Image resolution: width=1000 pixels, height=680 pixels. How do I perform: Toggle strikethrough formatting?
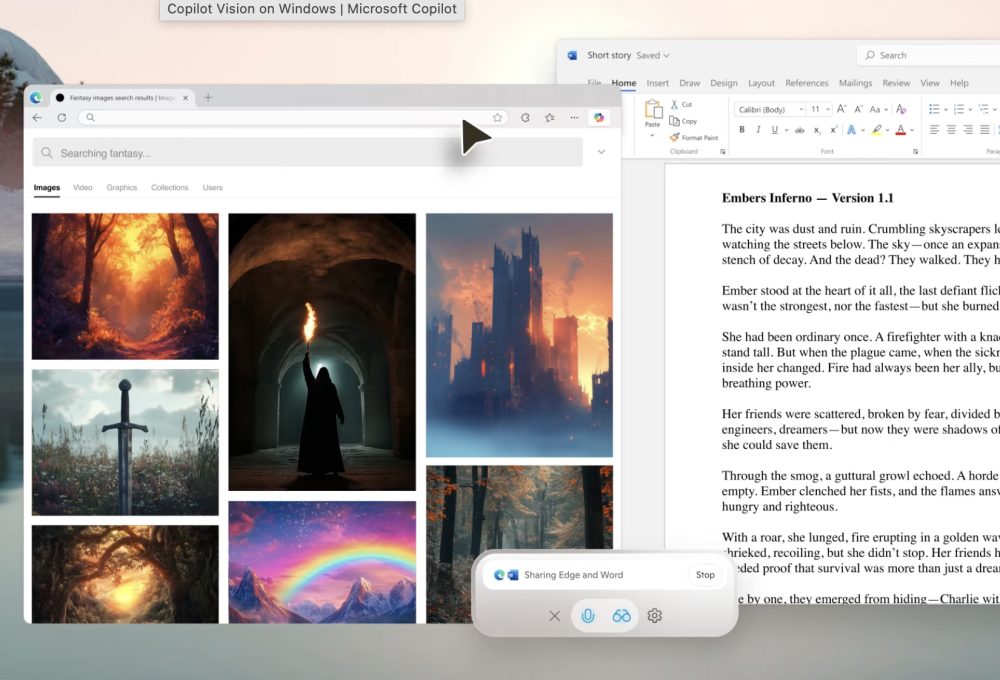point(800,129)
